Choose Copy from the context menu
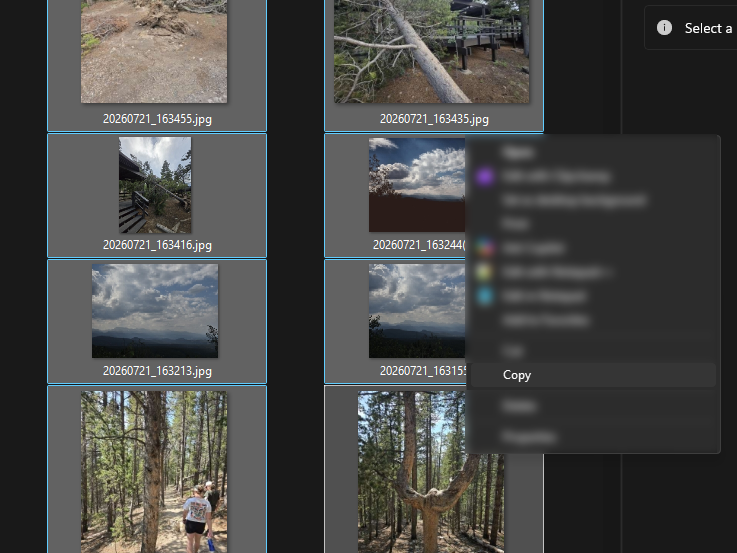Viewport: 737px width, 553px height. tap(593, 375)
